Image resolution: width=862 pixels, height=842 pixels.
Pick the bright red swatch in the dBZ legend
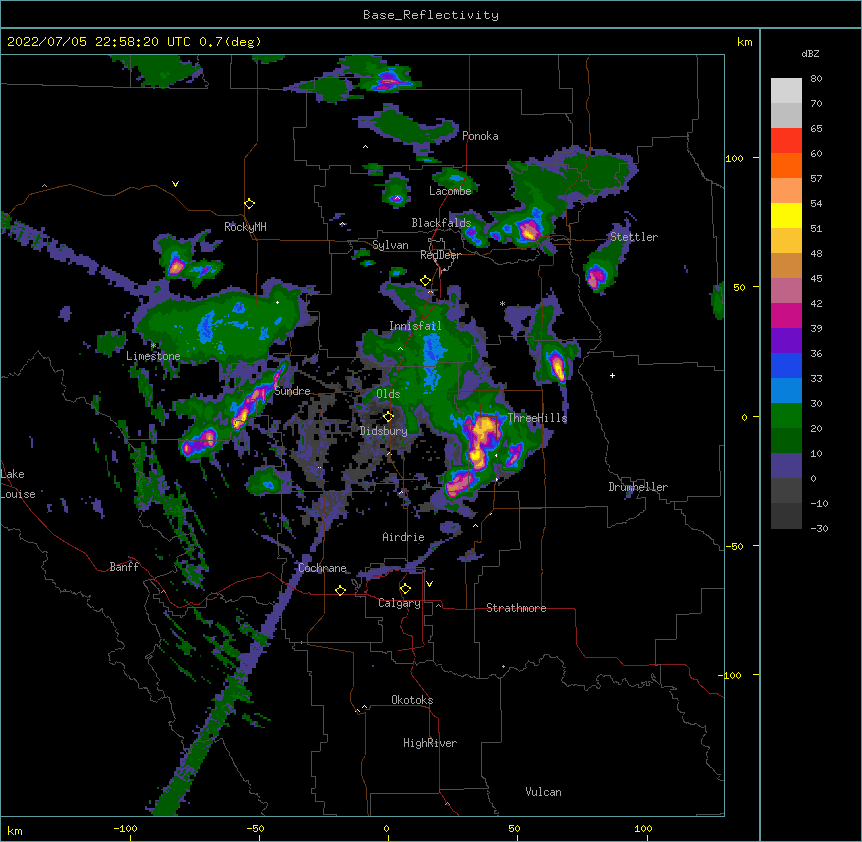click(x=786, y=141)
